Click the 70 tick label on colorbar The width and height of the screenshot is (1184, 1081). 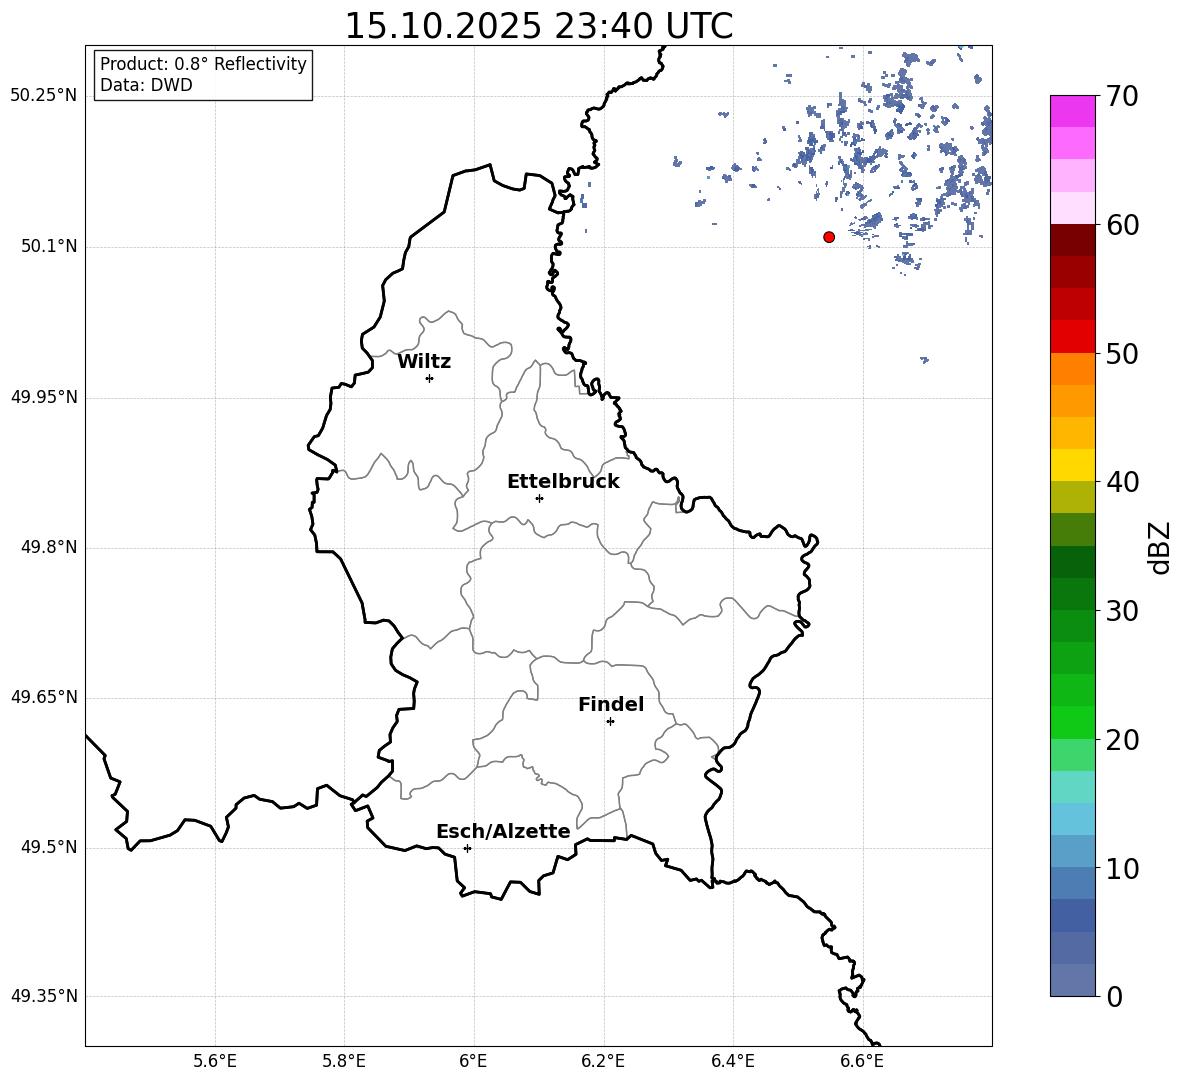pyautogui.click(x=1122, y=96)
